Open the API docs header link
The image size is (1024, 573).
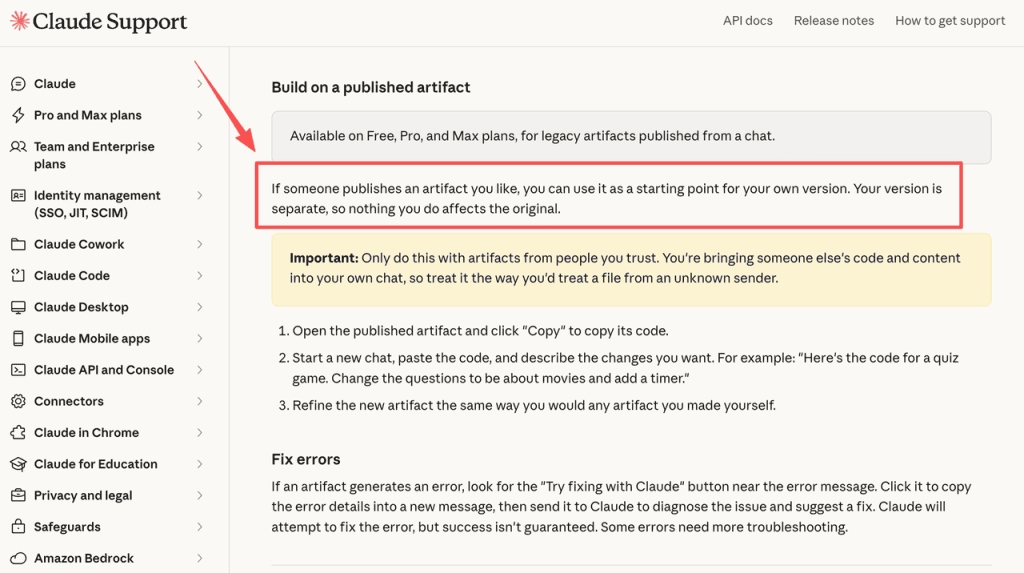[748, 21]
